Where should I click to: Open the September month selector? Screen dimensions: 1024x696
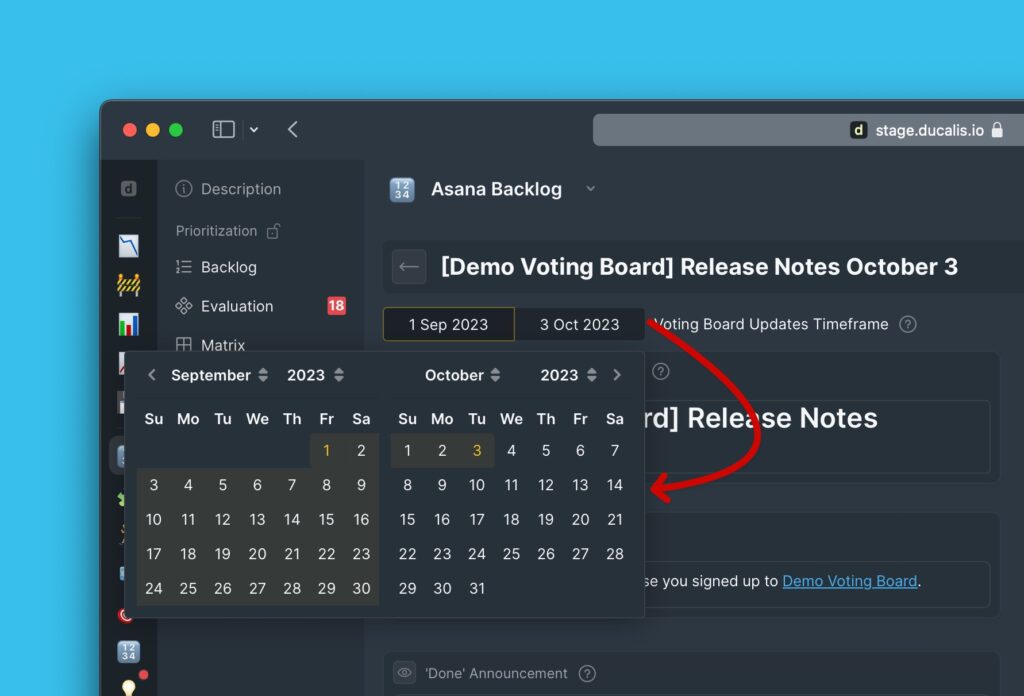(219, 375)
